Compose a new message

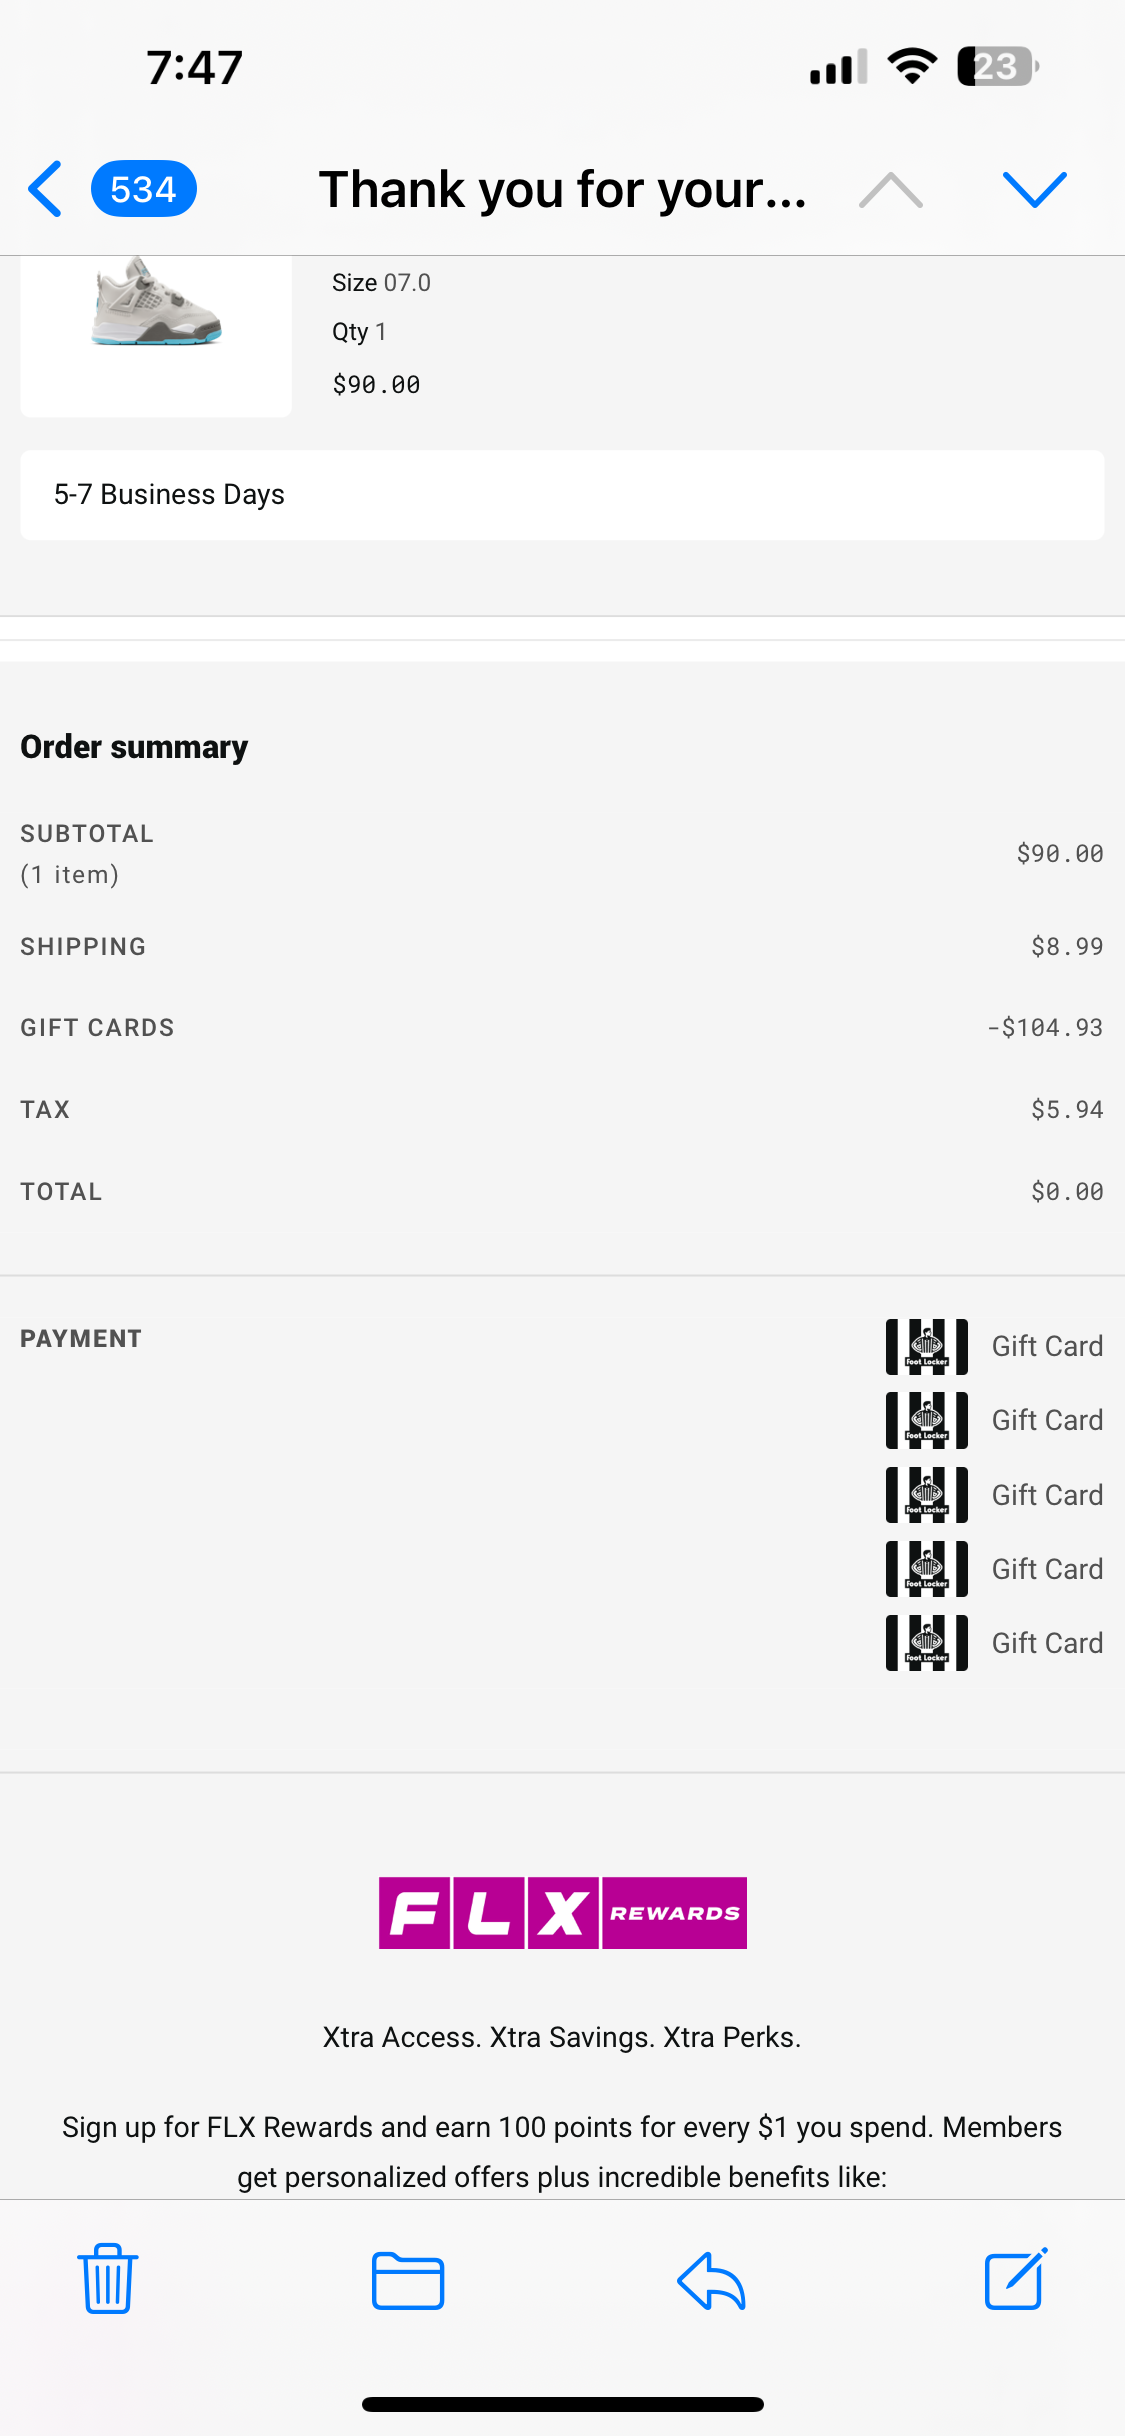[1015, 2279]
